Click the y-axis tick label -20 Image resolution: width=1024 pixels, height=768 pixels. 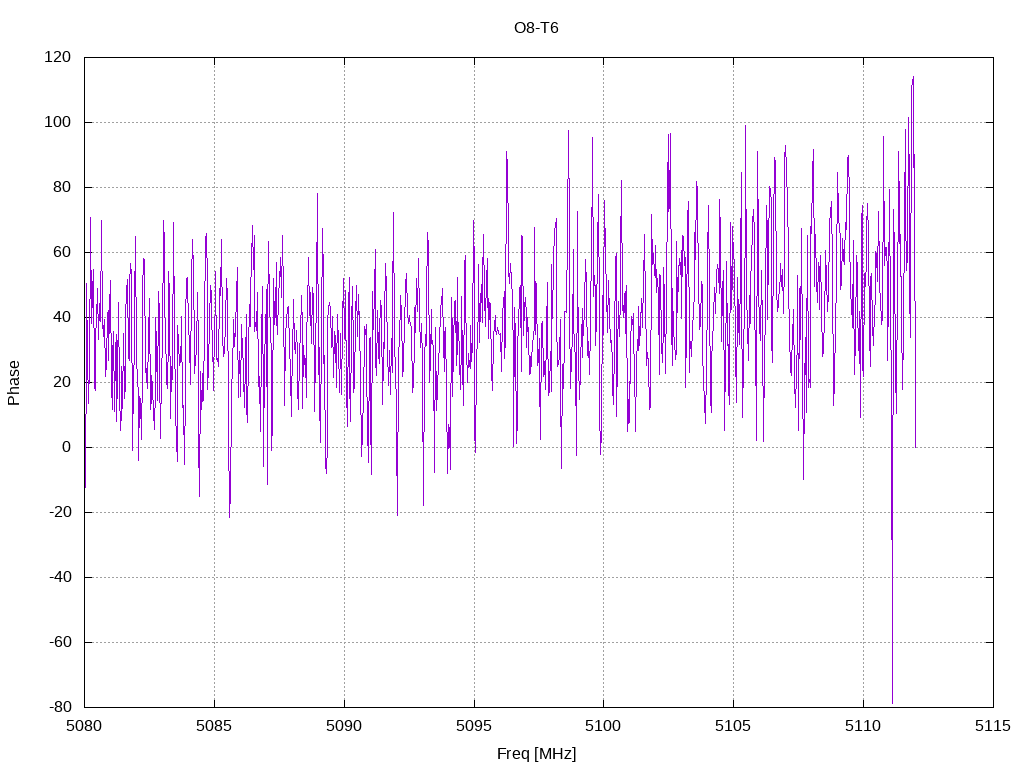coord(60,512)
